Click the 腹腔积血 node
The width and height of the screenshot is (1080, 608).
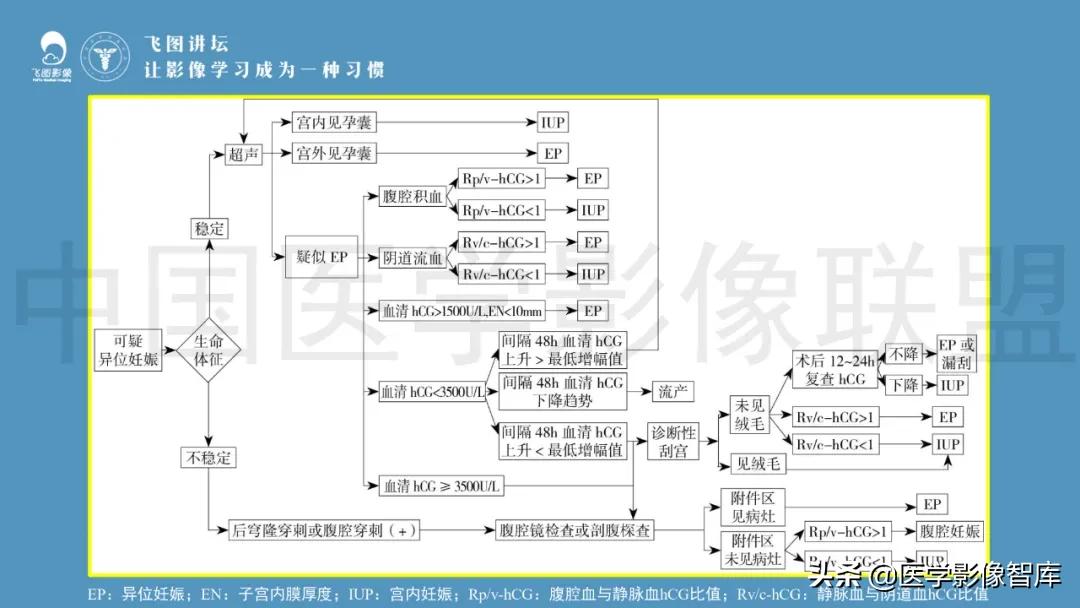click(x=412, y=194)
